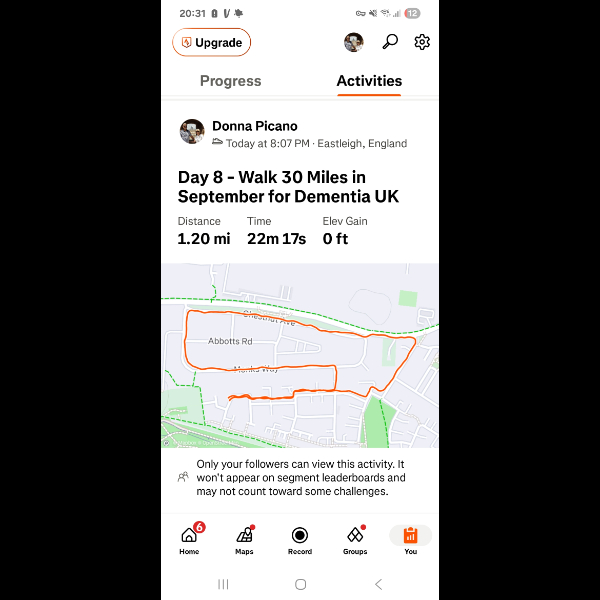Switch to the Progress tab
The image size is (600, 600).
pos(231,81)
